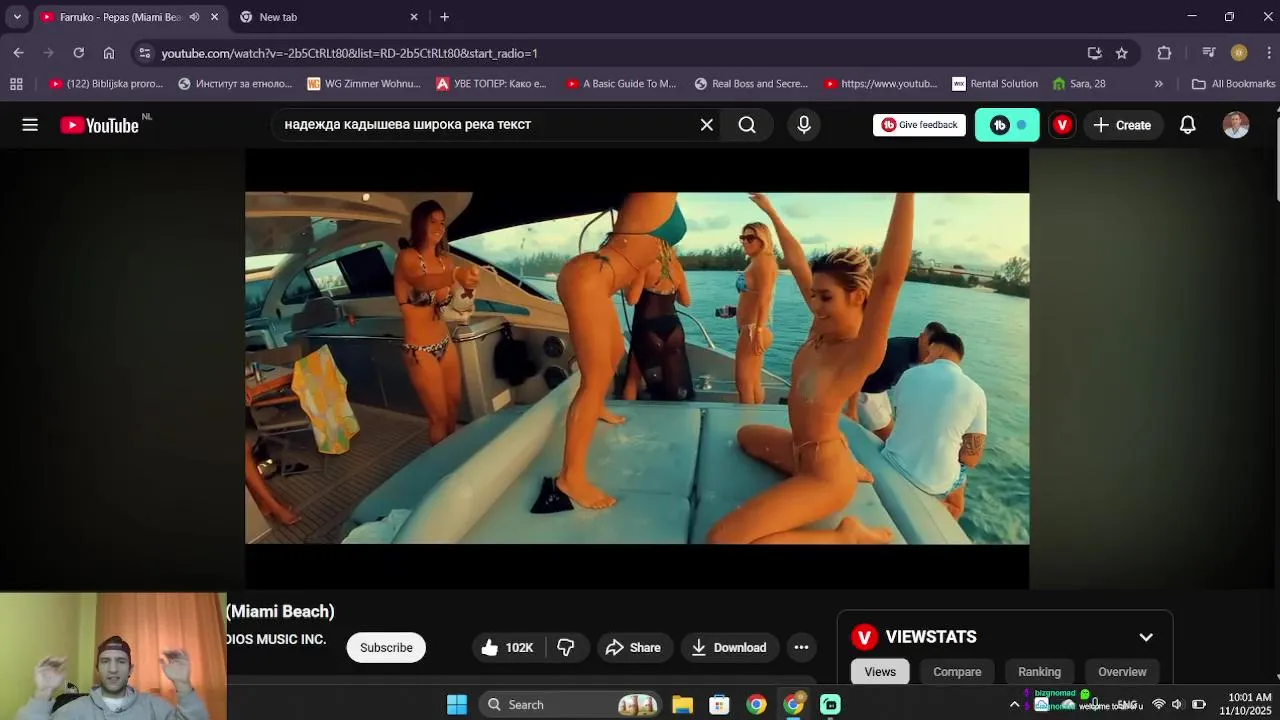The image size is (1280, 720).
Task: Open the Real Boss and Secre... bookmark
Action: pos(751,84)
